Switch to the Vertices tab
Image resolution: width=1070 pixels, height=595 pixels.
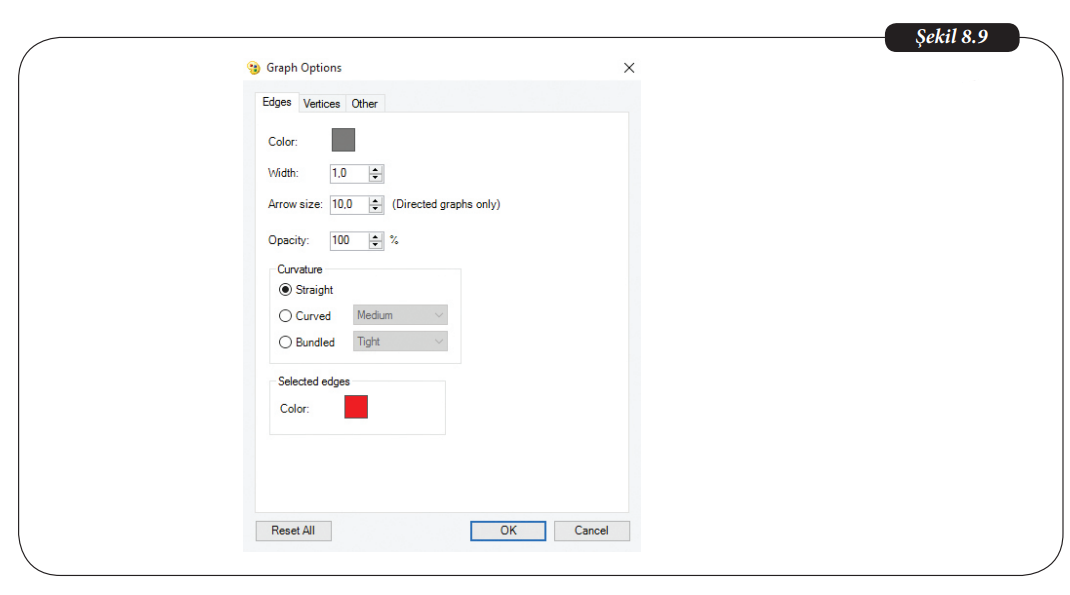pyautogui.click(x=322, y=104)
